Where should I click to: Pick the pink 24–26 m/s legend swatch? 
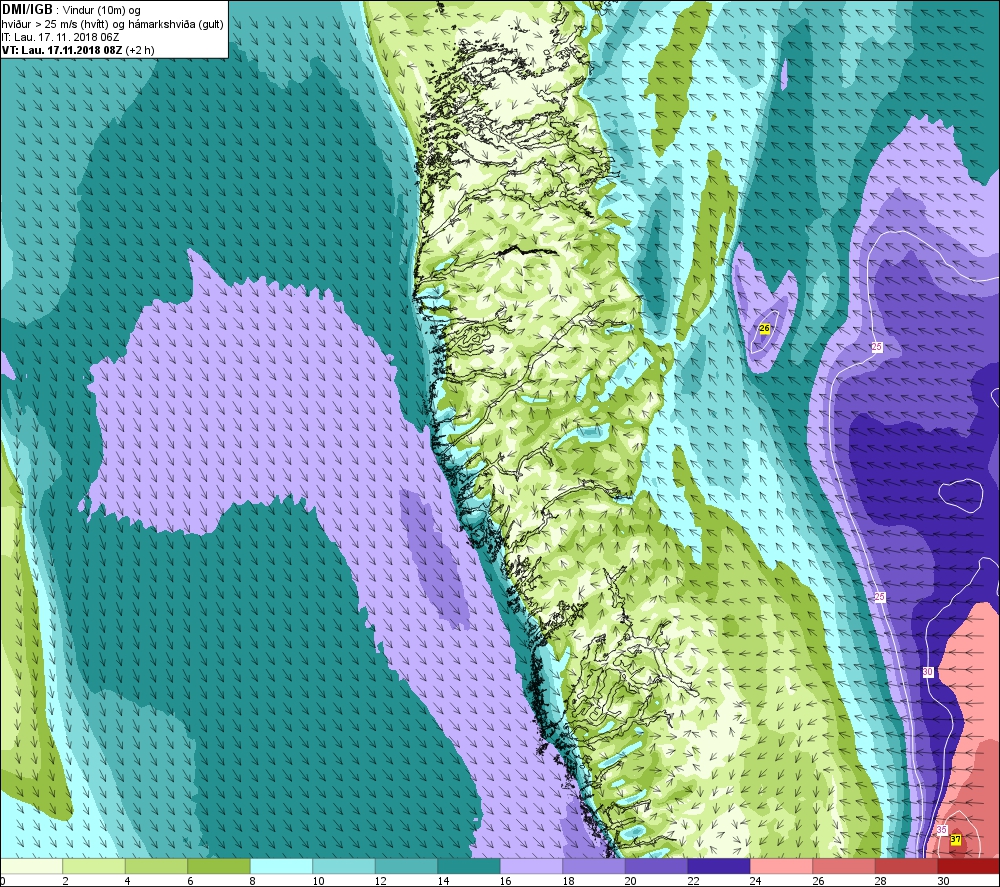pos(781,866)
